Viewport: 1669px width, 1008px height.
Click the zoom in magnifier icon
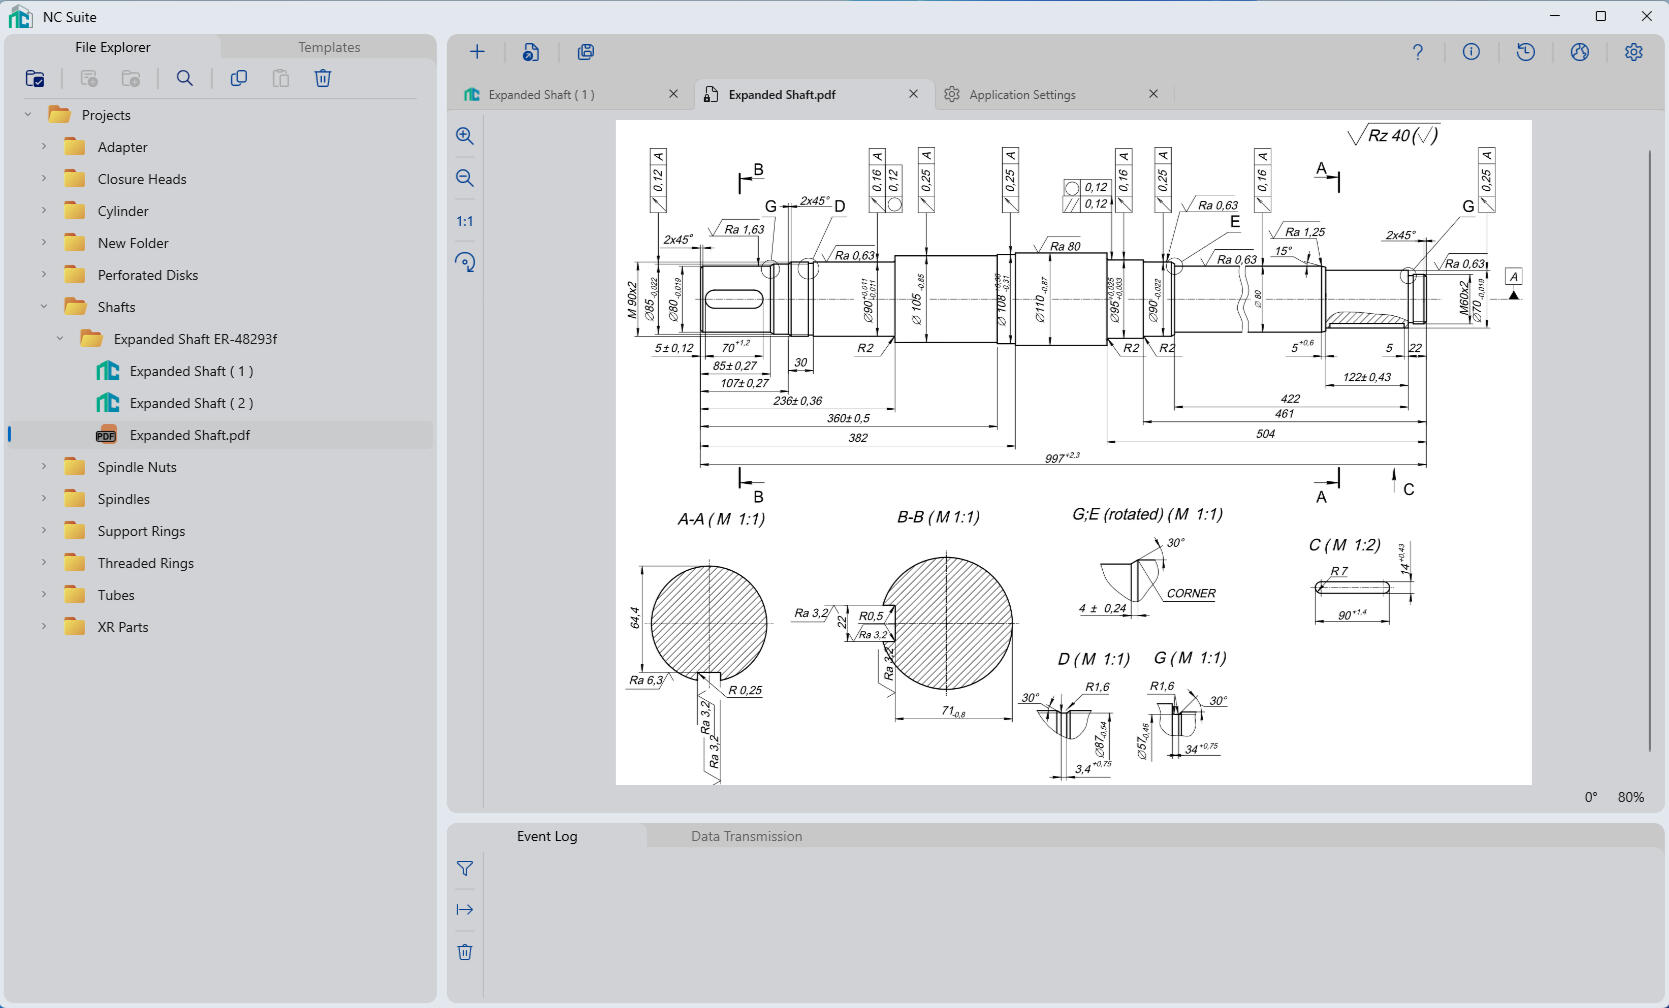[x=465, y=136]
